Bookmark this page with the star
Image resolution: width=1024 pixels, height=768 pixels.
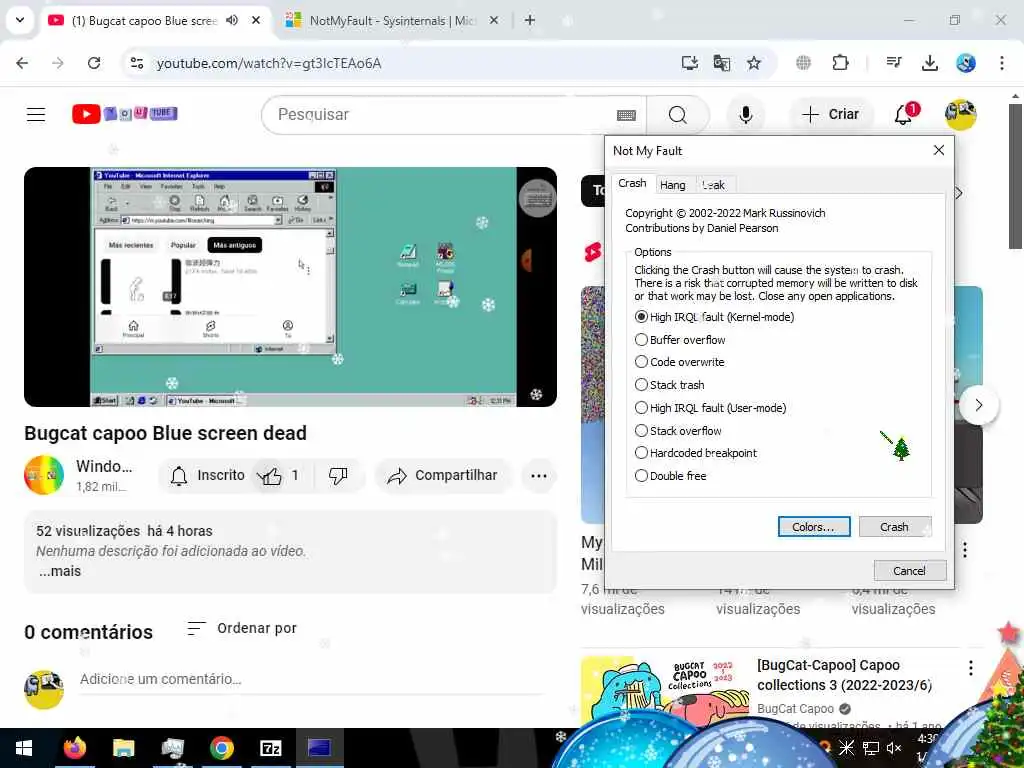coord(754,63)
